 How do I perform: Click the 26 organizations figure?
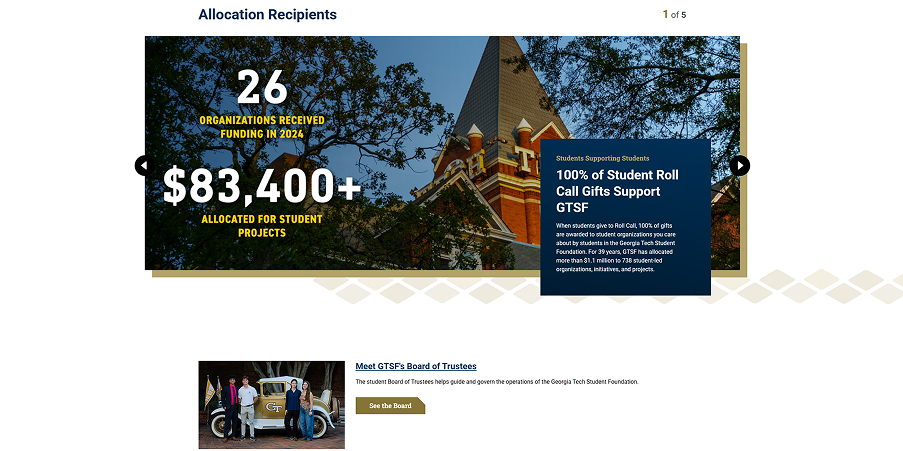click(262, 88)
